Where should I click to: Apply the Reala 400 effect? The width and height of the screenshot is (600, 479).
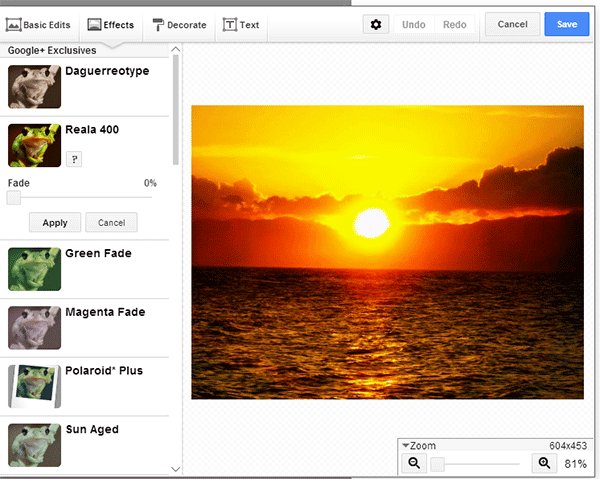tap(55, 223)
